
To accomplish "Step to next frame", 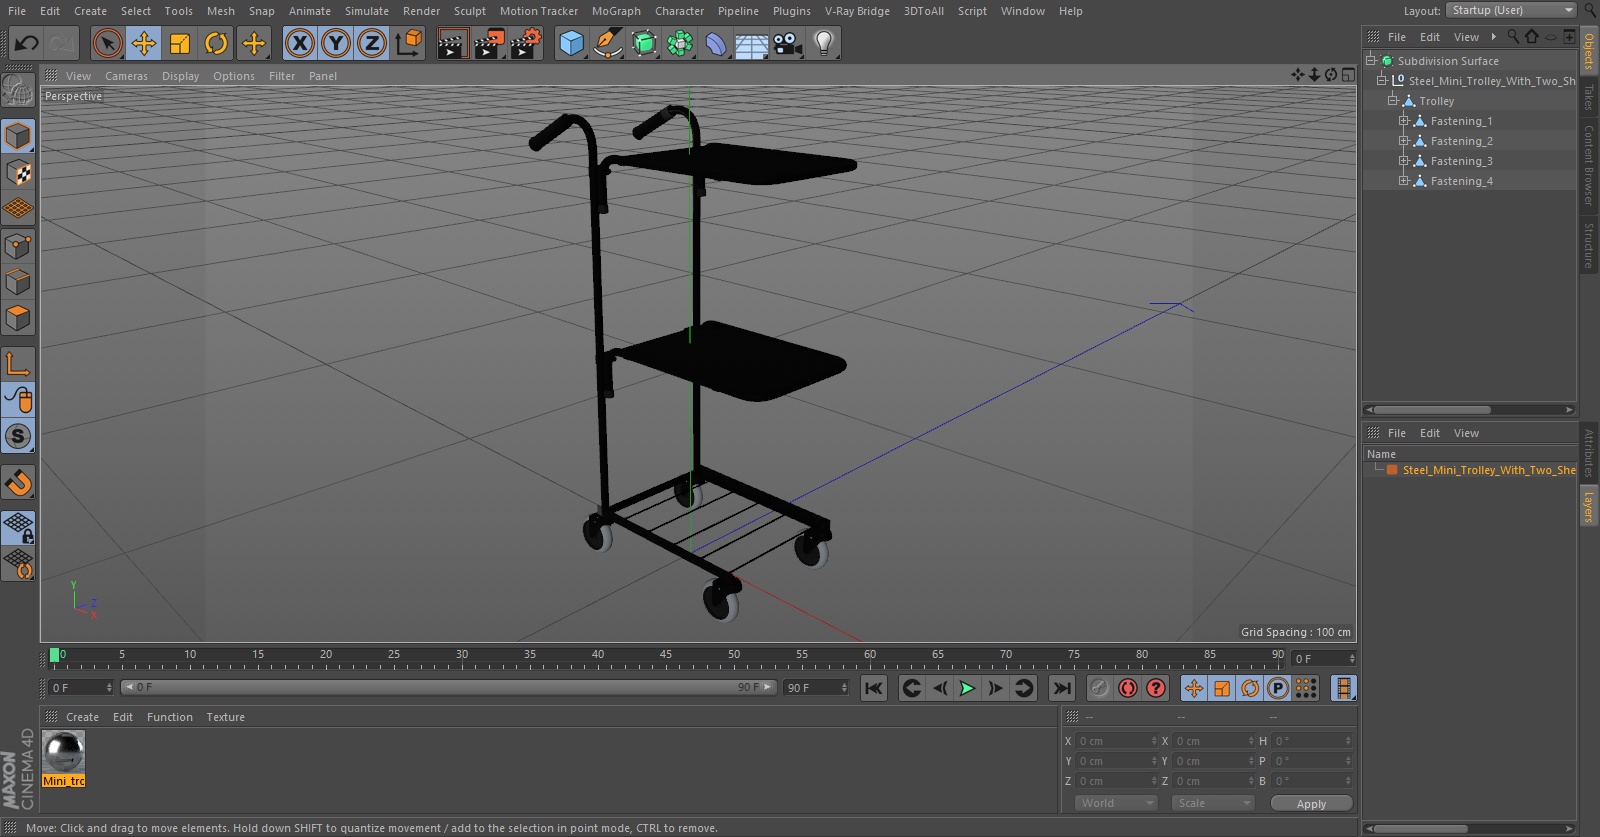I will (995, 688).
